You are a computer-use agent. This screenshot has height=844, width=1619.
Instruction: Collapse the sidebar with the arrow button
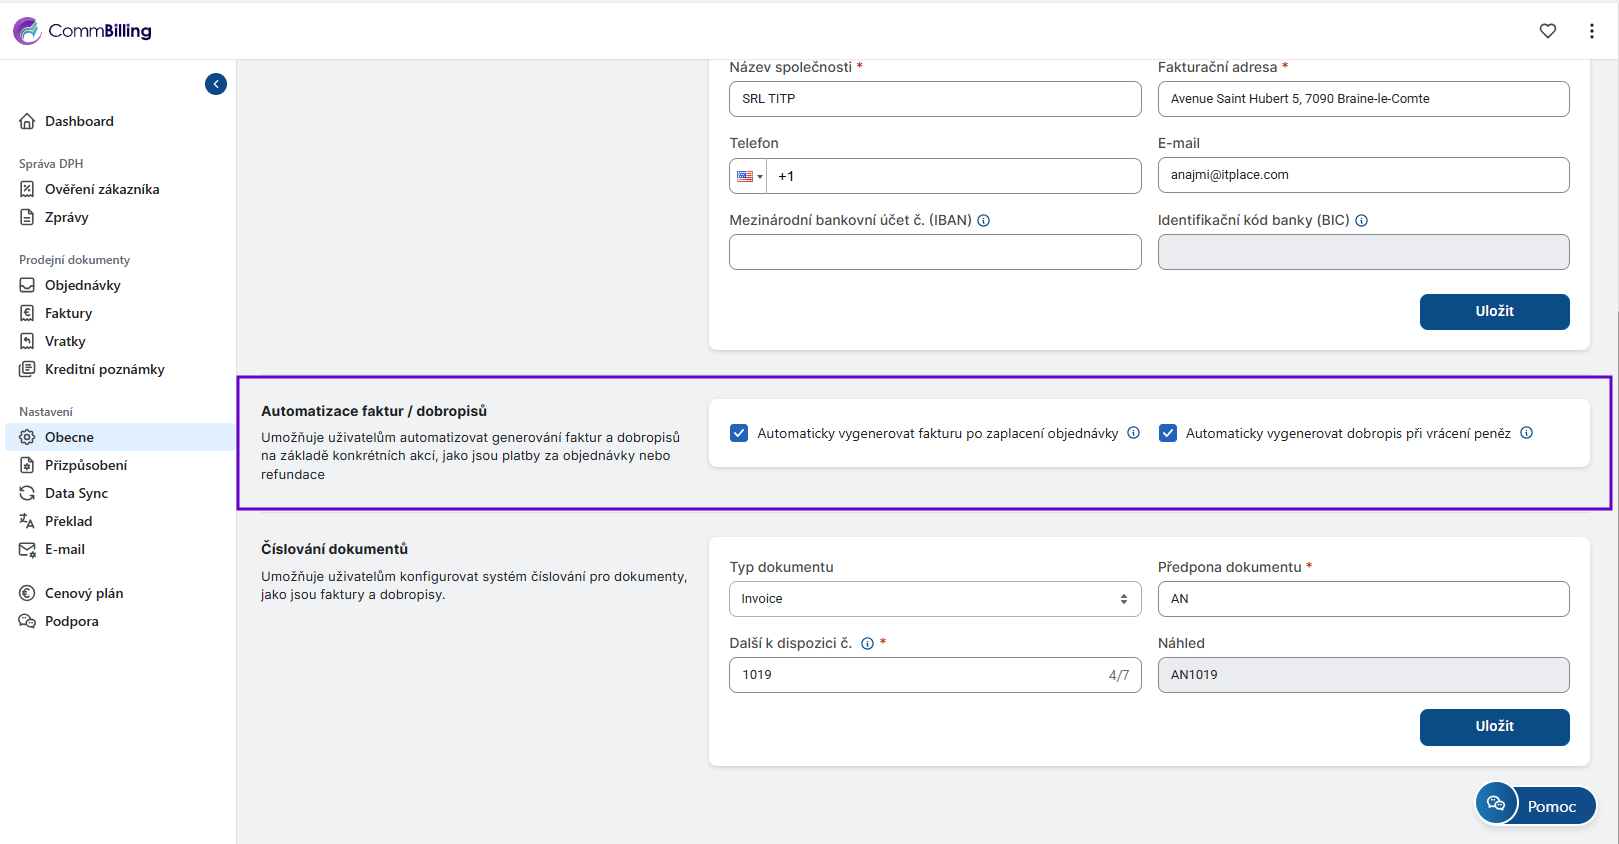click(x=216, y=84)
